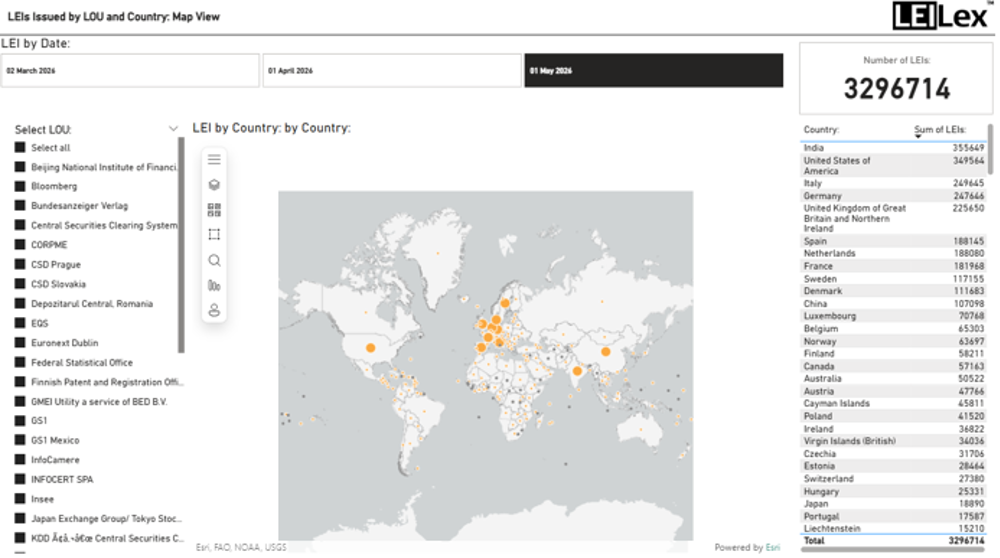Open the Esri link

pos(772,548)
